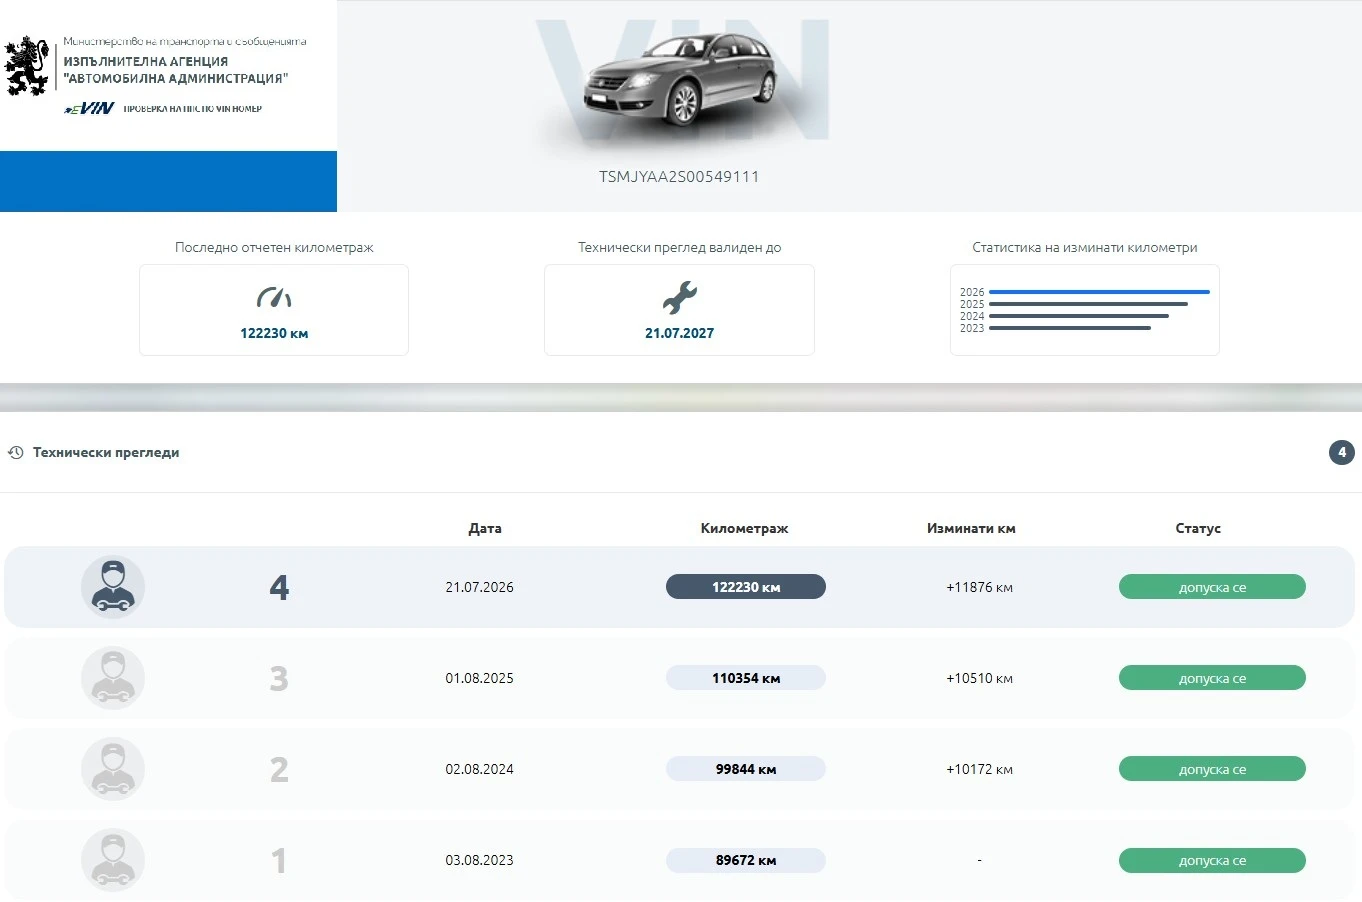Click the inspection valid-until date 21.07.2027

pyautogui.click(x=679, y=333)
